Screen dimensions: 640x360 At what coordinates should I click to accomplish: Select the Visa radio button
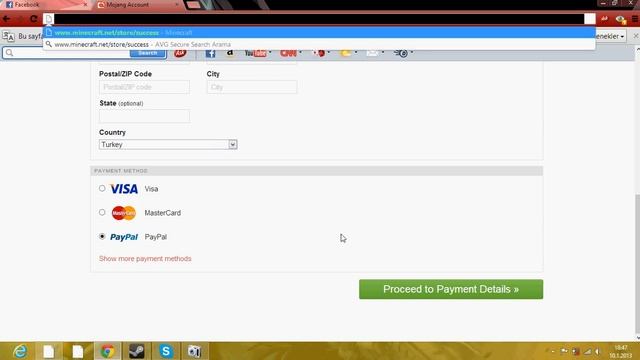pyautogui.click(x=102, y=189)
